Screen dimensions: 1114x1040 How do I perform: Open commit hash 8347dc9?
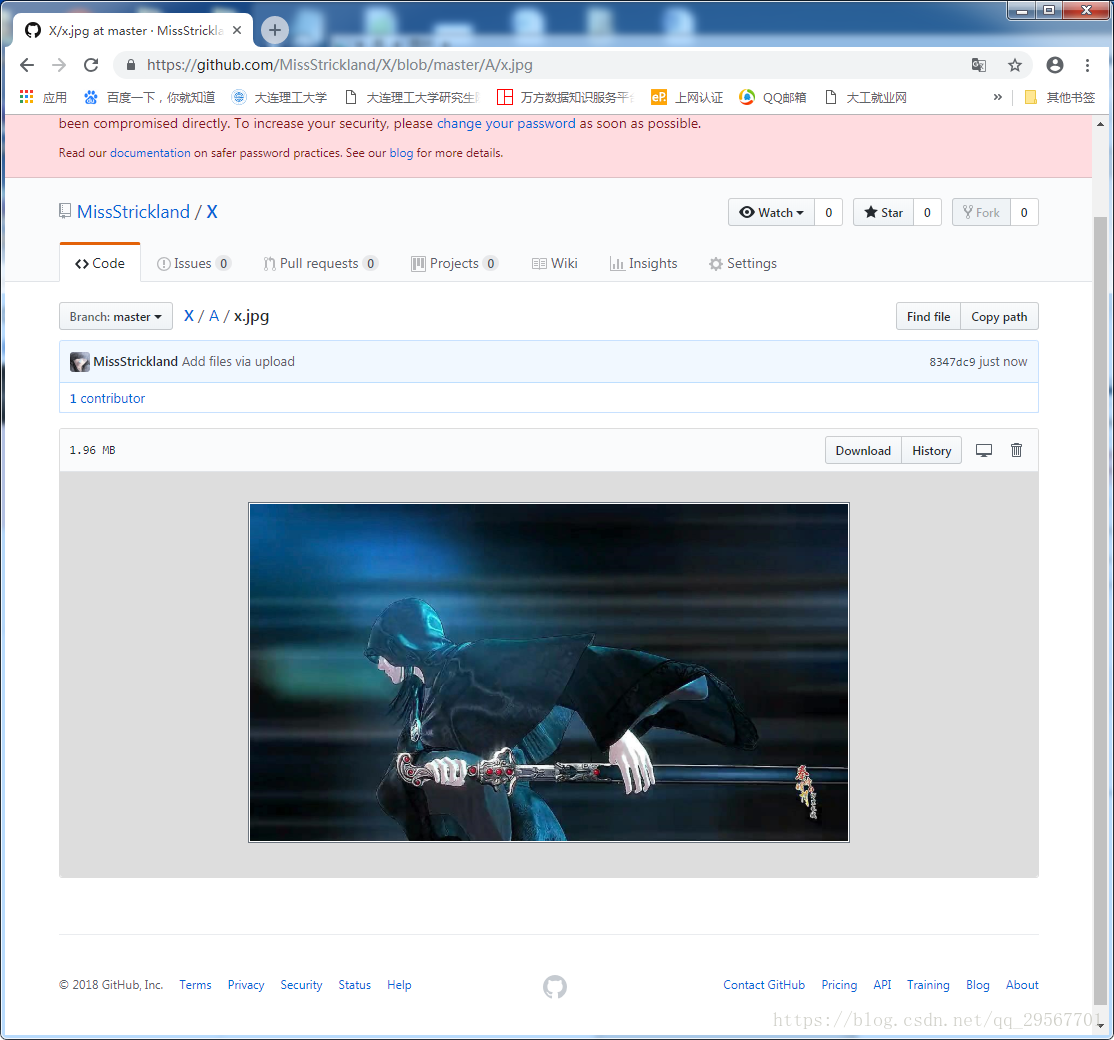coord(952,362)
